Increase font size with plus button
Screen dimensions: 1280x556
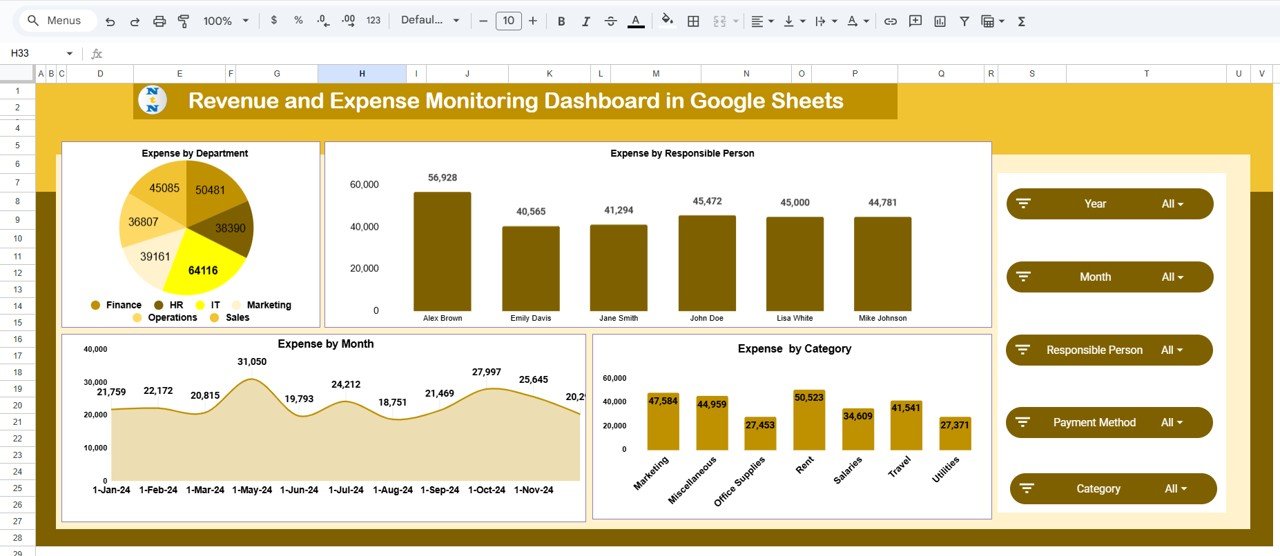[532, 21]
